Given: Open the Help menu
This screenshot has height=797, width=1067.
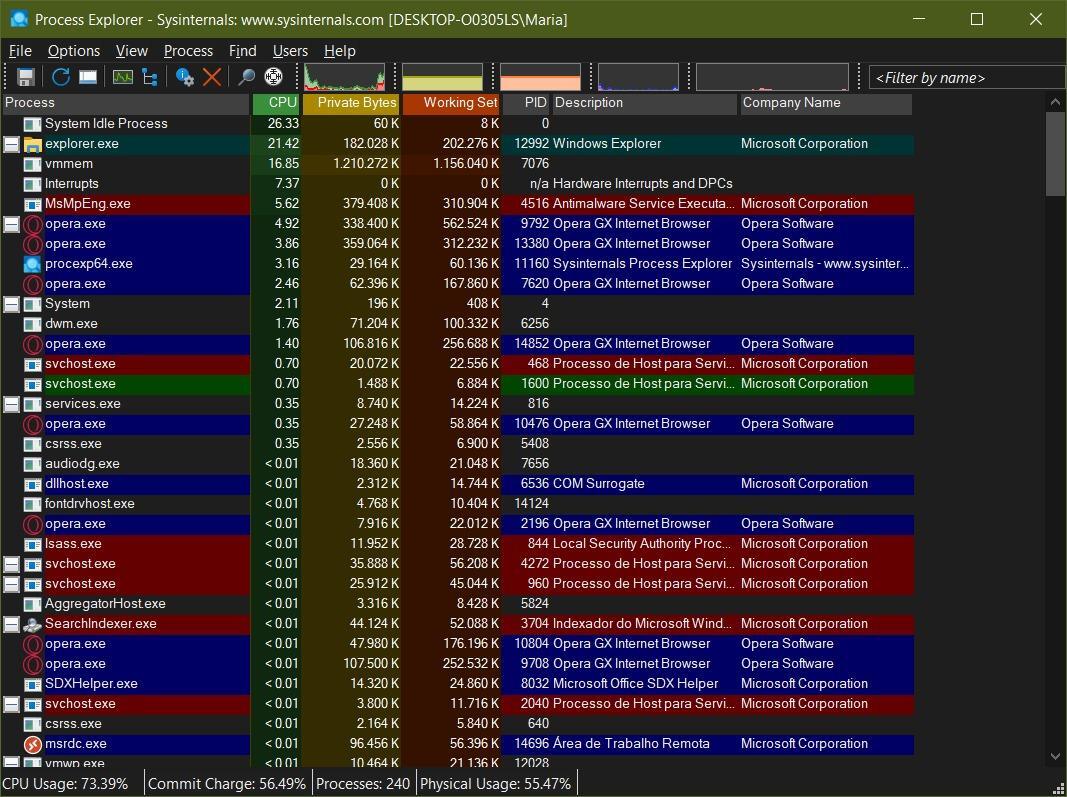Looking at the screenshot, I should [340, 51].
